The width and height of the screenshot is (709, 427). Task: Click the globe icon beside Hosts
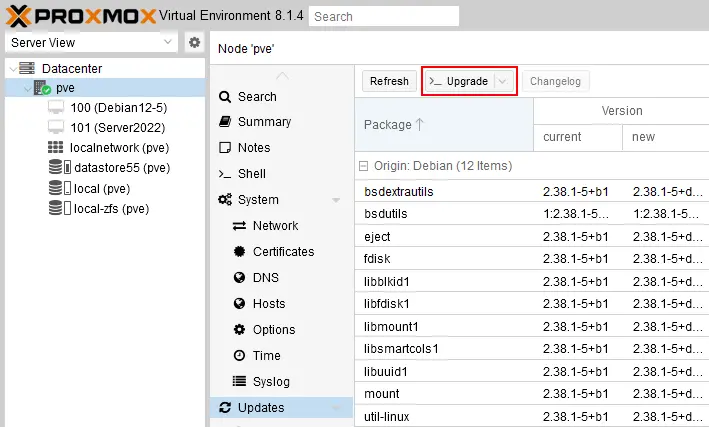(239, 304)
